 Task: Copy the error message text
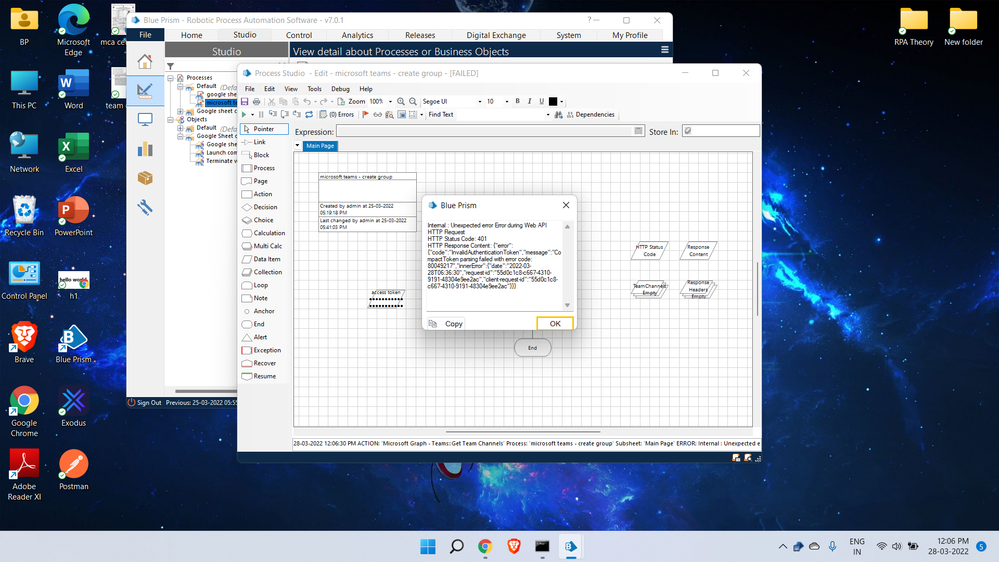(446, 324)
